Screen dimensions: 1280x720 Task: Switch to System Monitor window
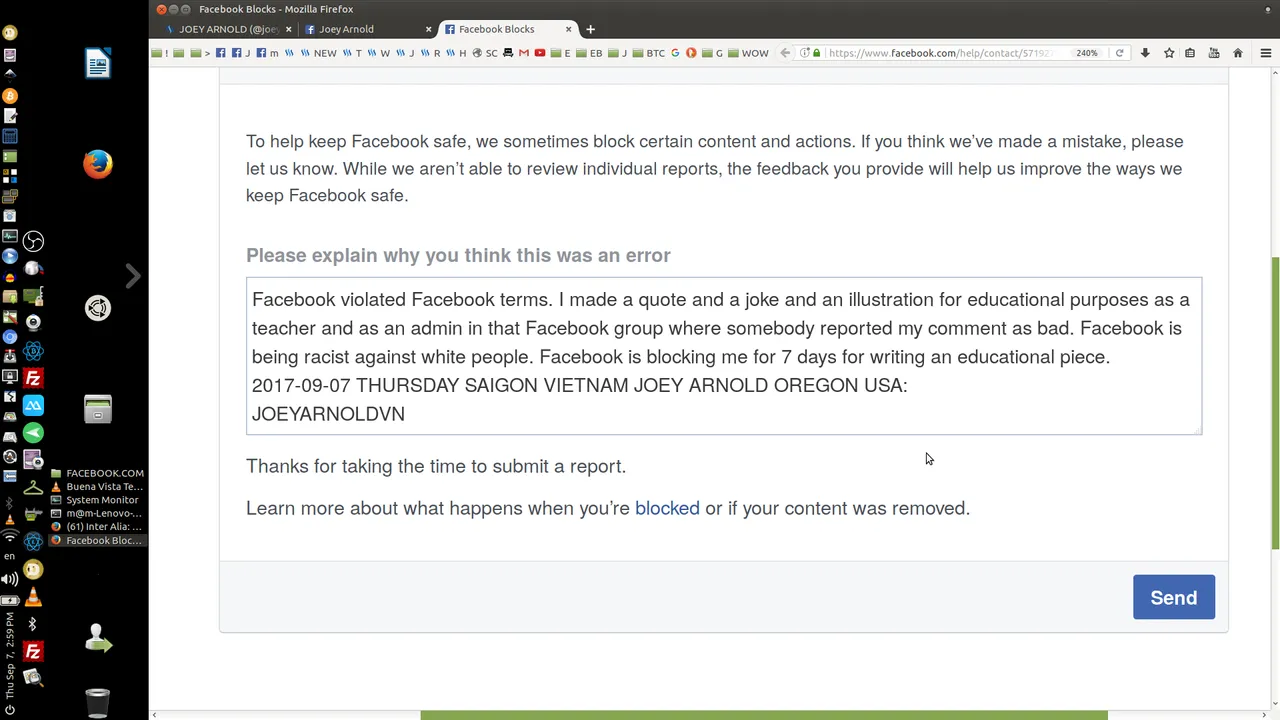[98, 500]
